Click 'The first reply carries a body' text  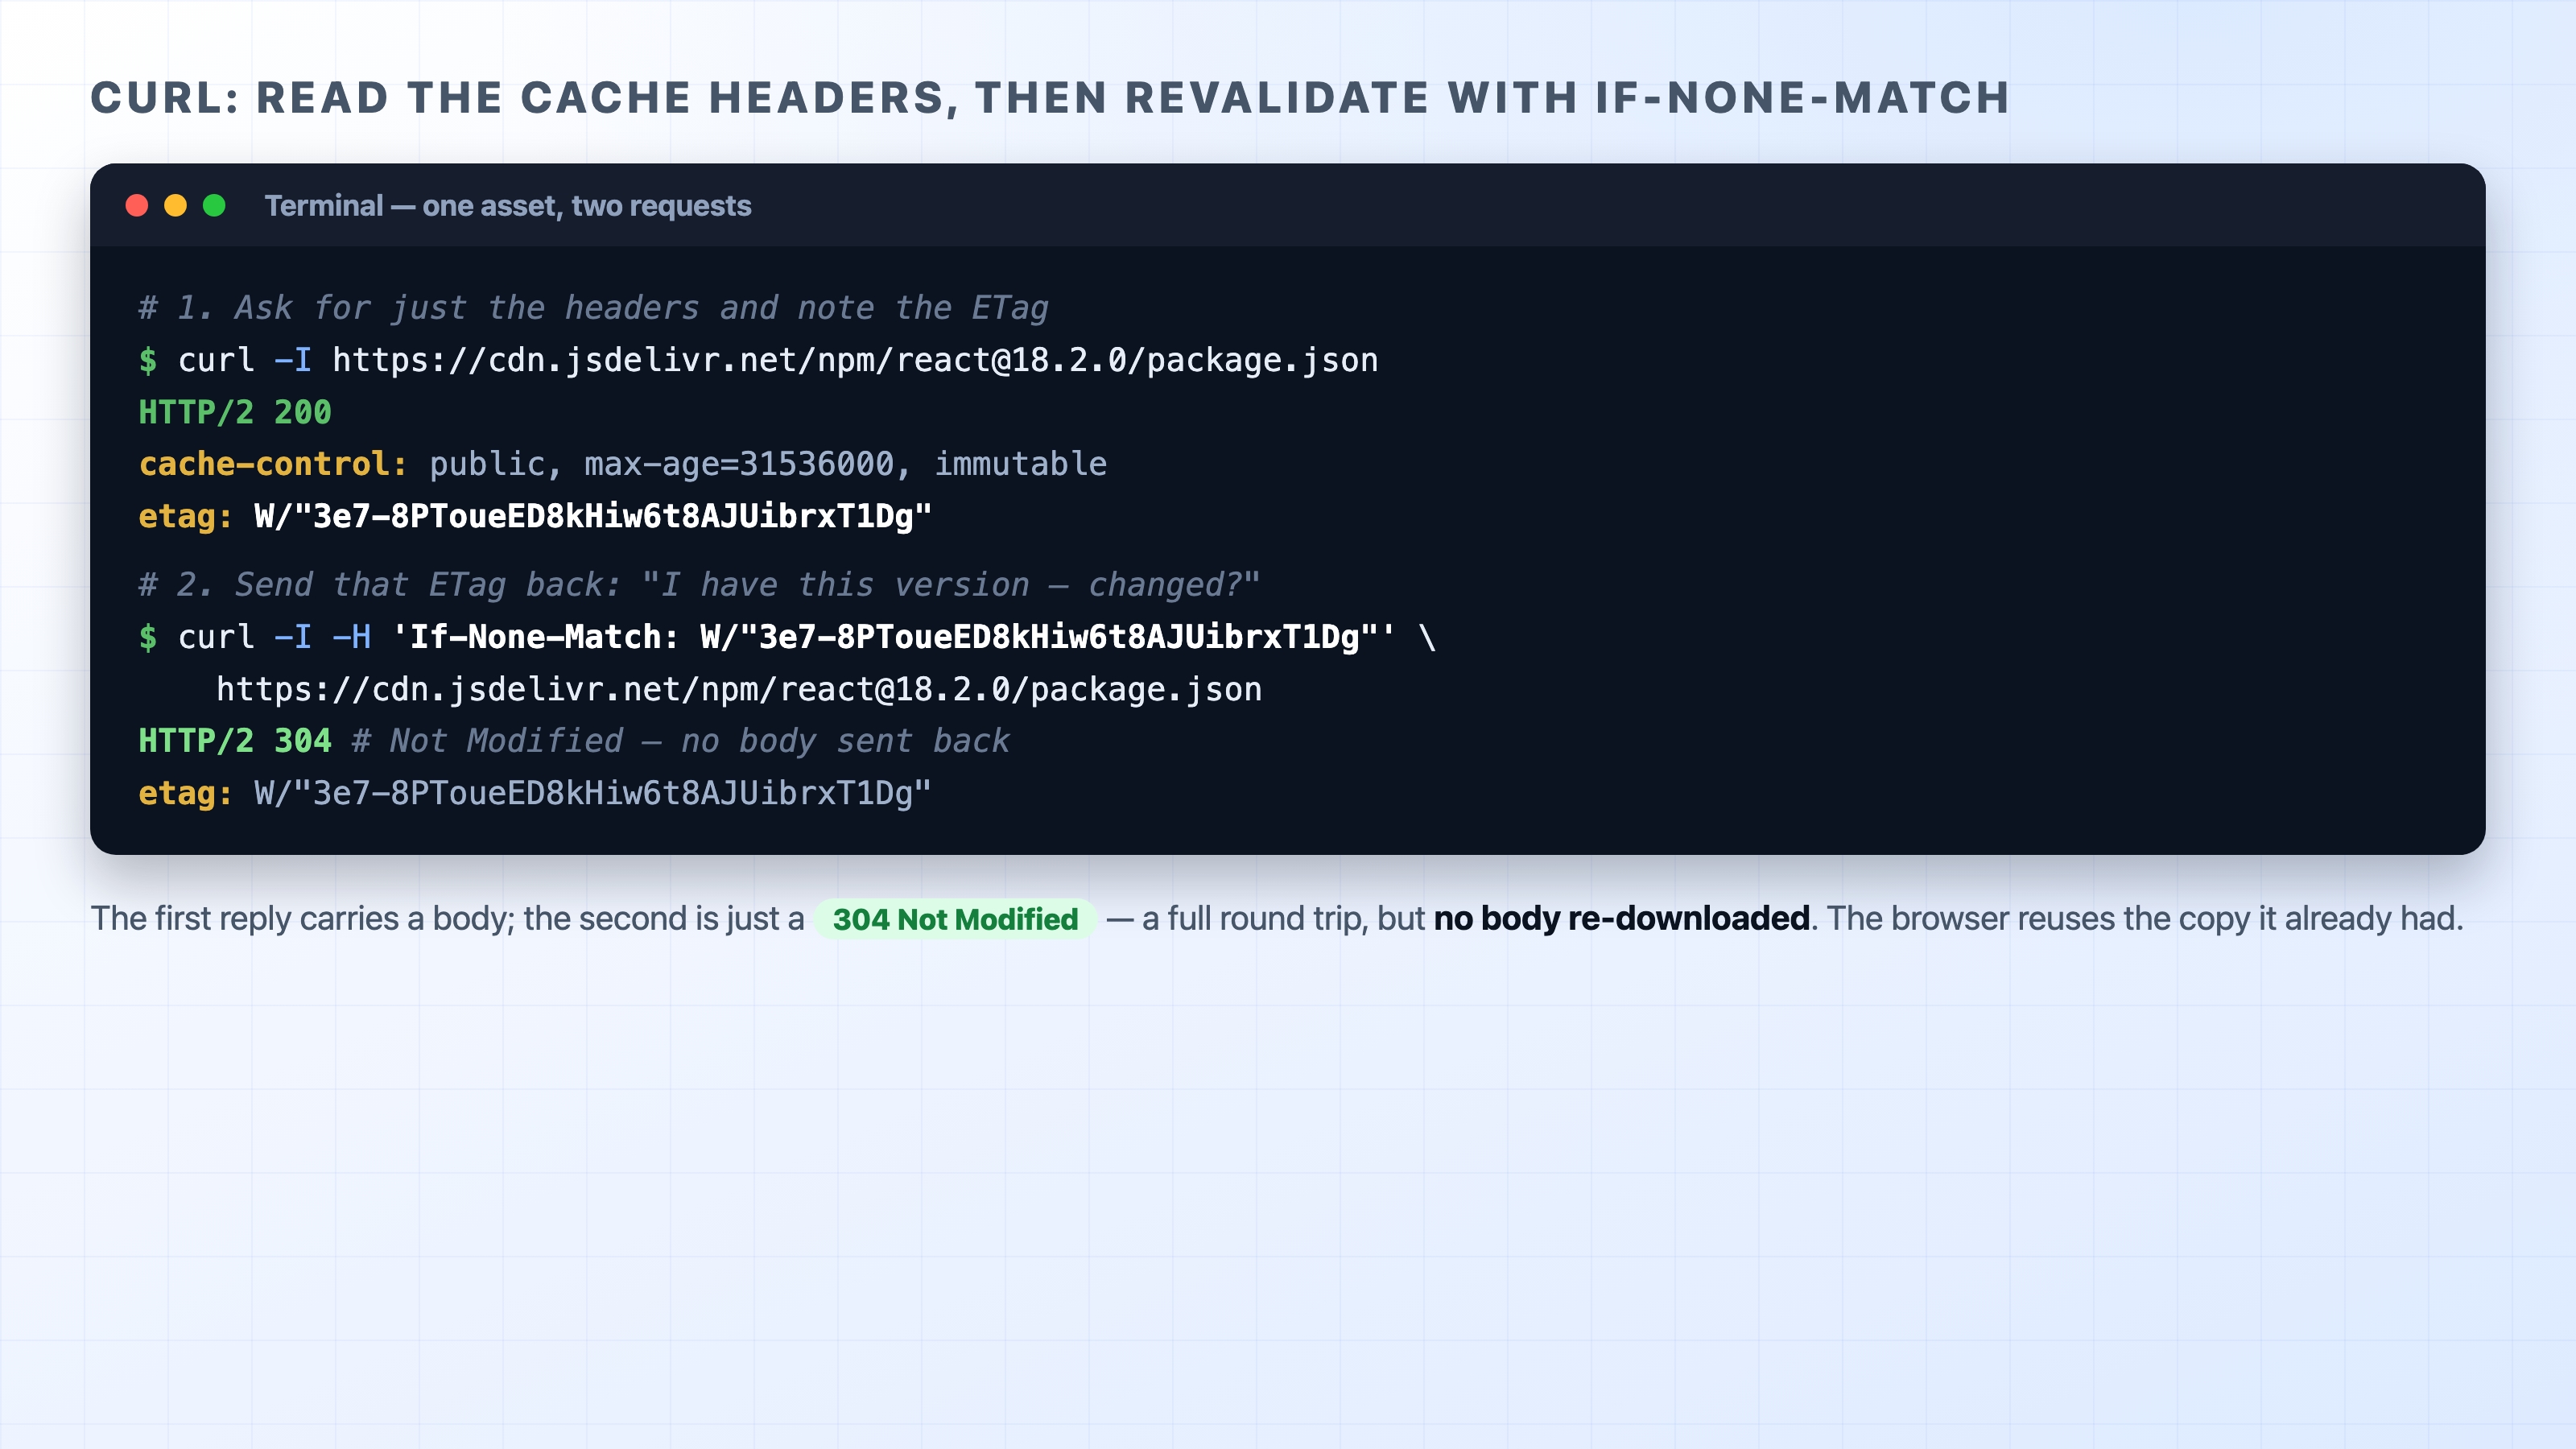coord(302,918)
